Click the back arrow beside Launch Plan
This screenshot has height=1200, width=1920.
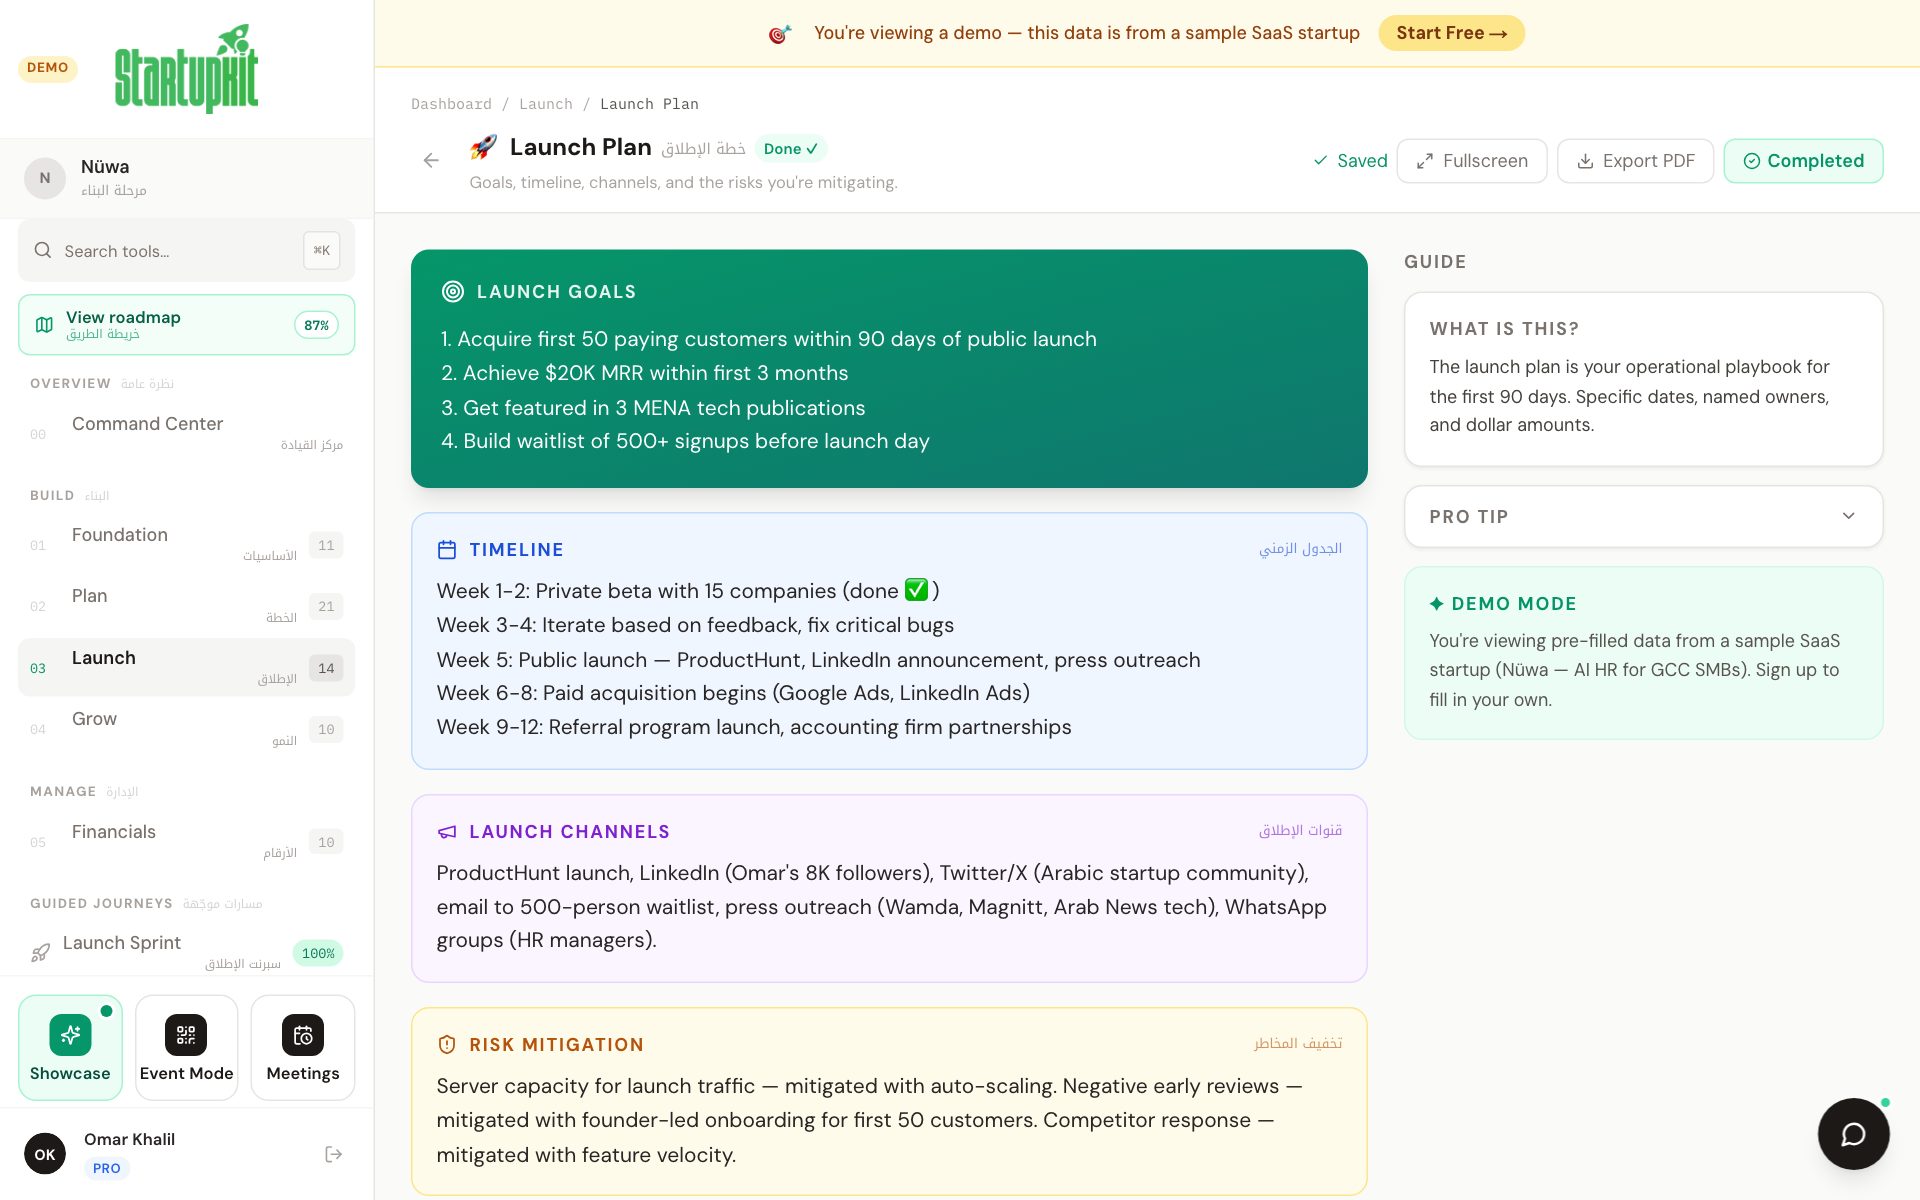coord(431,160)
